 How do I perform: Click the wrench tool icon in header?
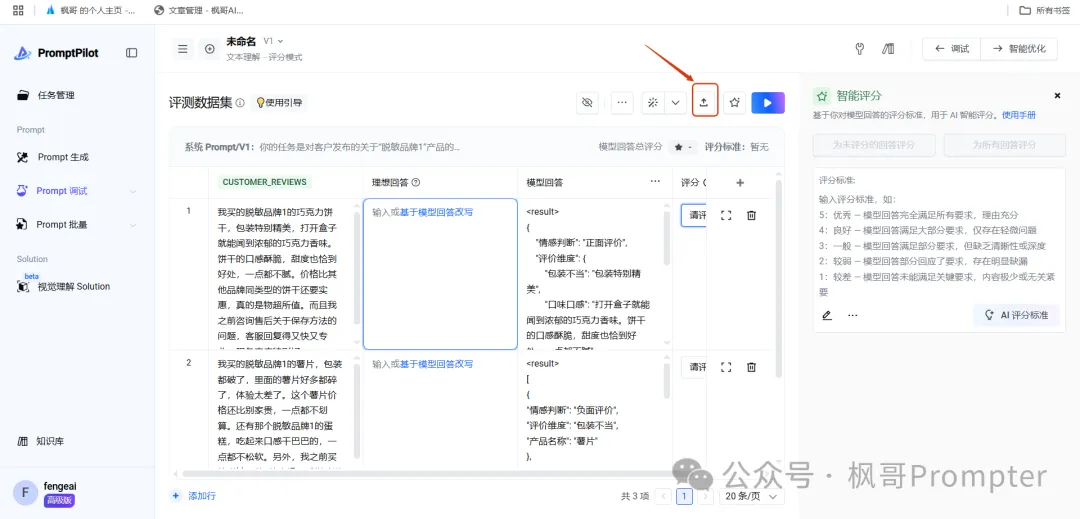(x=859, y=49)
